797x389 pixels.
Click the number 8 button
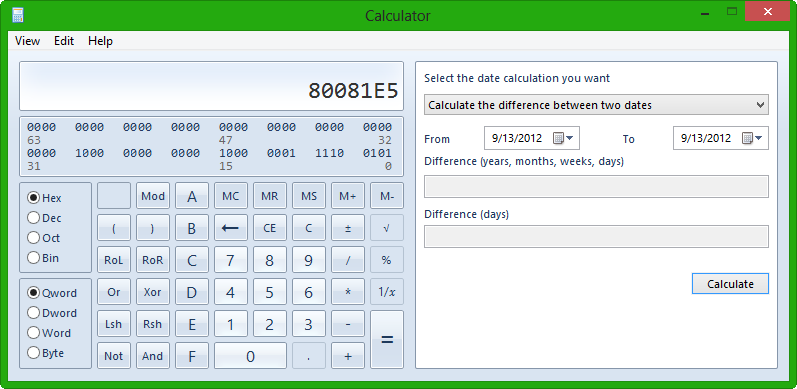coord(269,260)
